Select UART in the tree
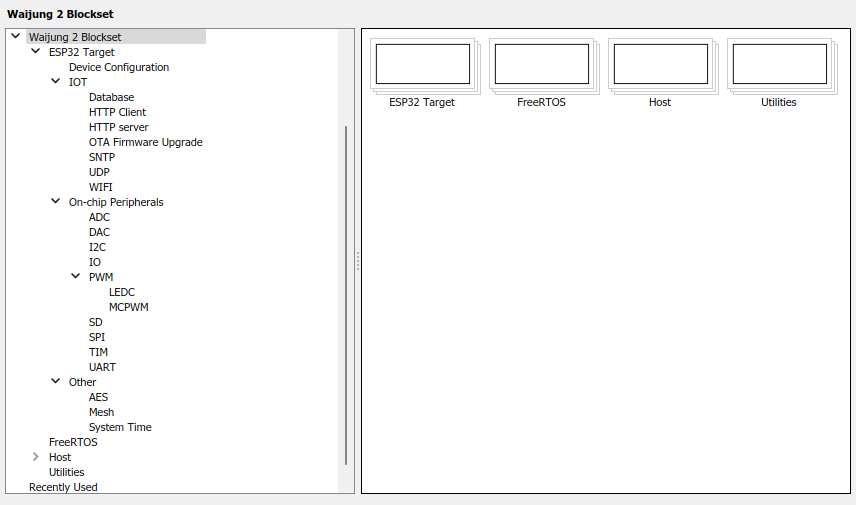Screen dimensions: 856x505 pyautogui.click(x=103, y=367)
